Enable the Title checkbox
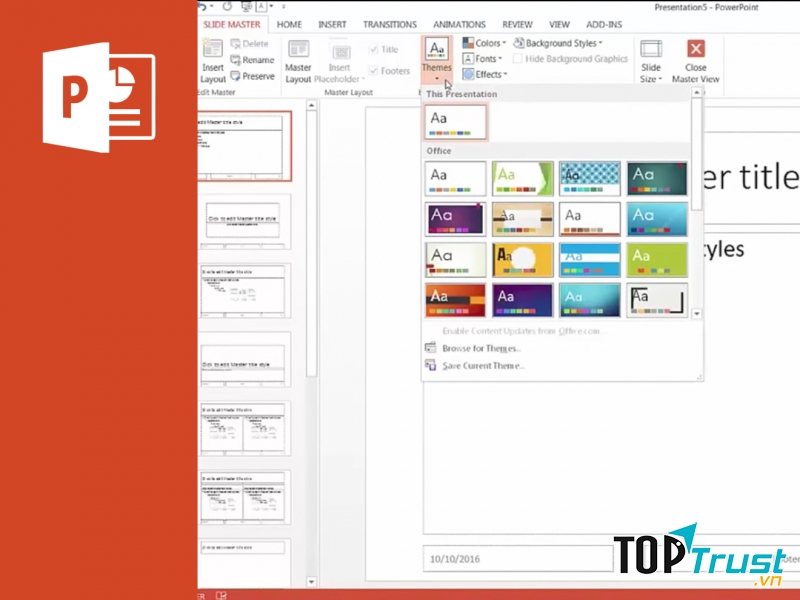 (372, 50)
